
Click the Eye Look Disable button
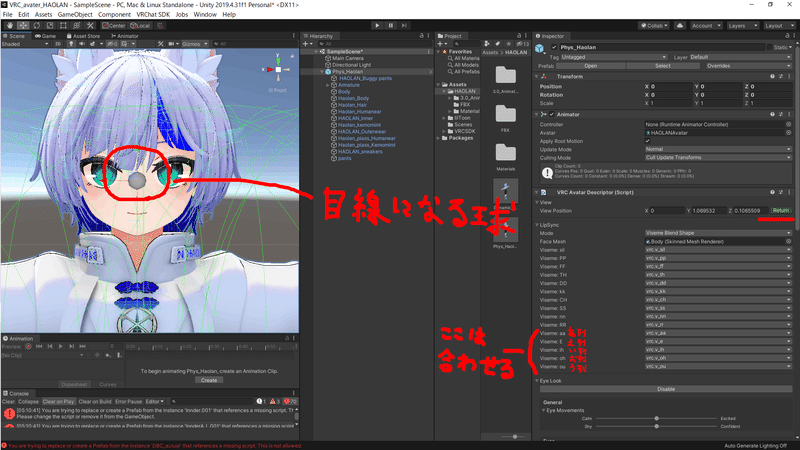666,389
